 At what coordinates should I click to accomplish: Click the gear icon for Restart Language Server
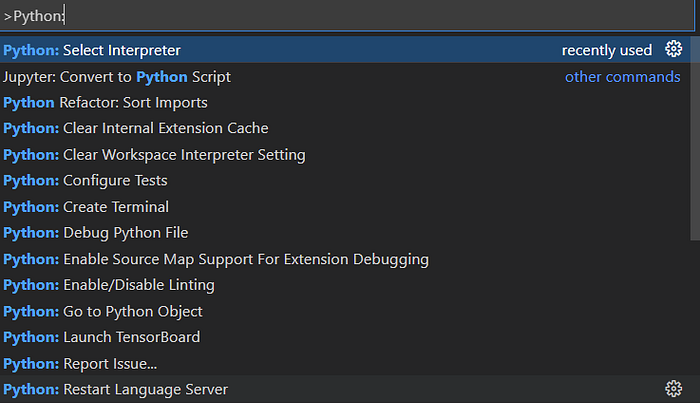673,389
